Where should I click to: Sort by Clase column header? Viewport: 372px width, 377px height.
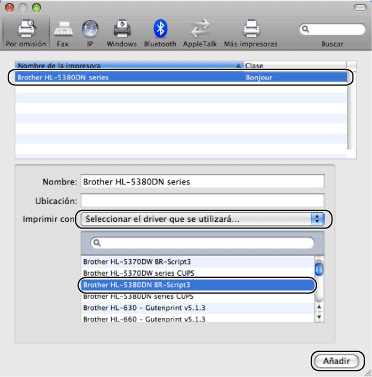point(295,65)
